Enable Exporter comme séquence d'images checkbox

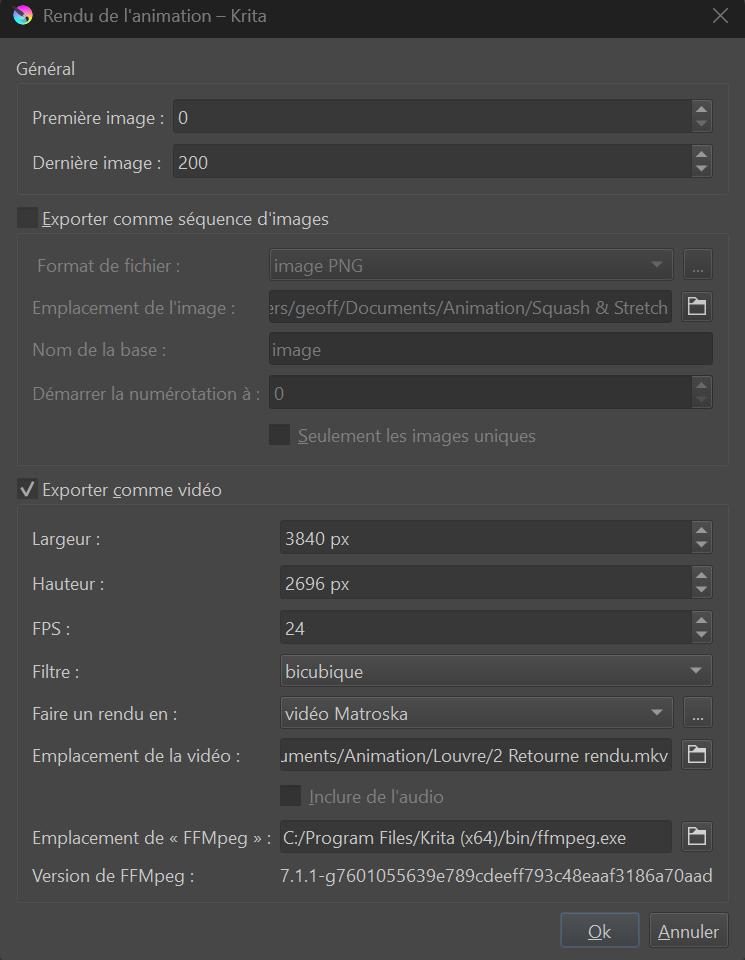(28, 218)
